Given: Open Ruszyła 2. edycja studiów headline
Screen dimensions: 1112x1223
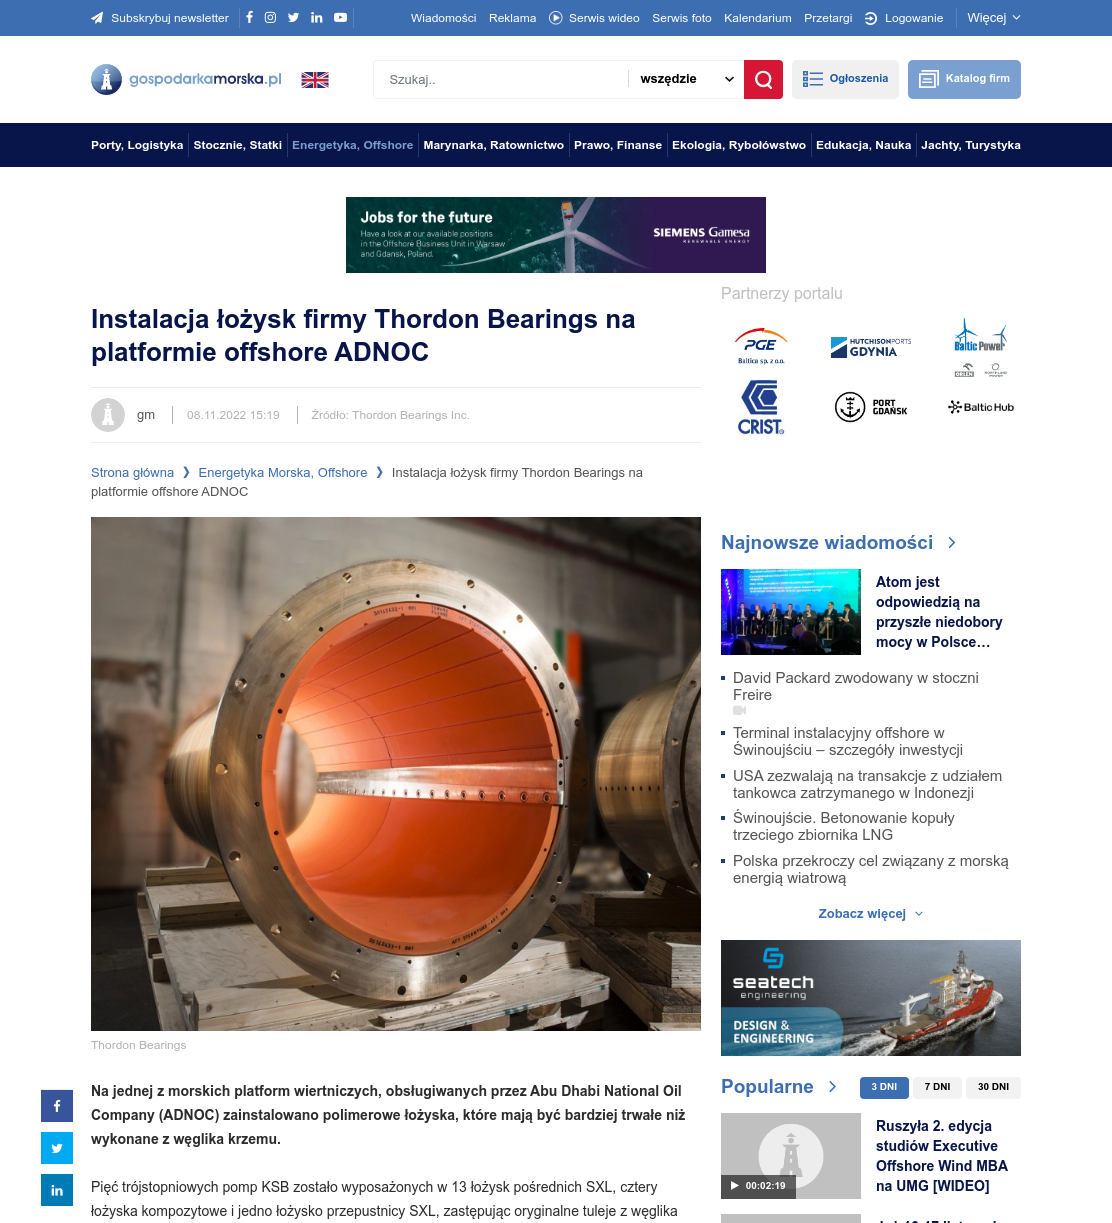Looking at the screenshot, I should [942, 1156].
